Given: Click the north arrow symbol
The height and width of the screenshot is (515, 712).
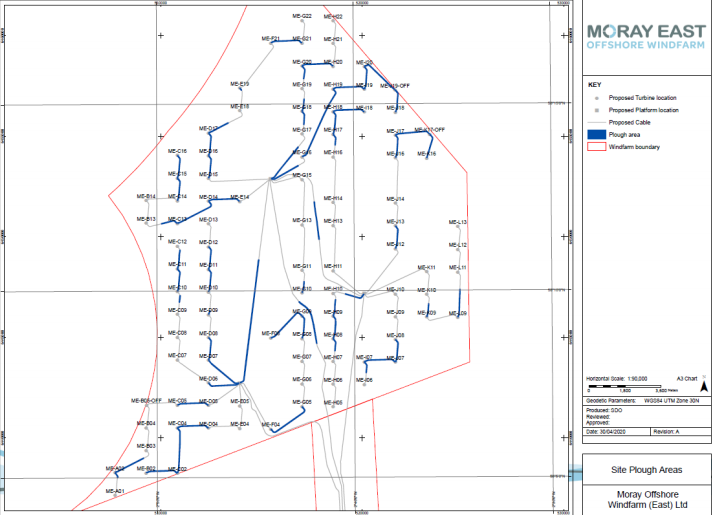Looking at the screenshot, I should click(704, 382).
